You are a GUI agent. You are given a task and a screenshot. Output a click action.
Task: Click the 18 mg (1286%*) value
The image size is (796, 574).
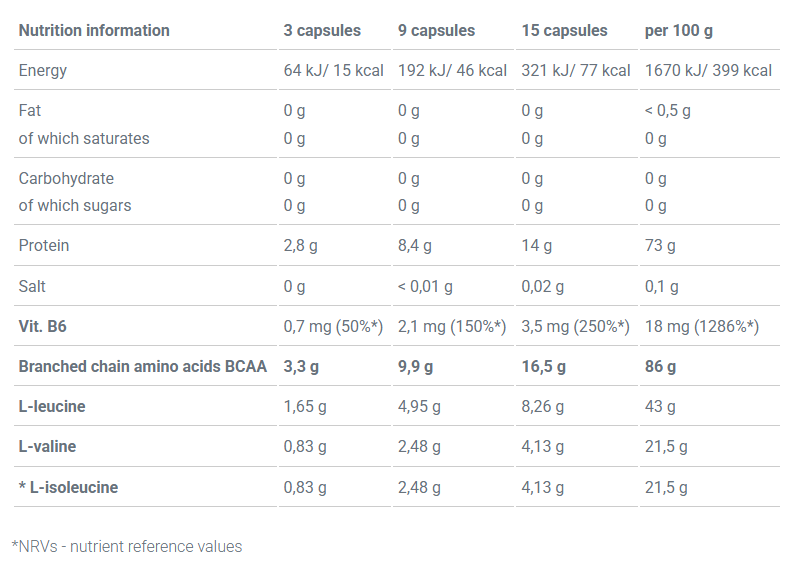tap(702, 327)
